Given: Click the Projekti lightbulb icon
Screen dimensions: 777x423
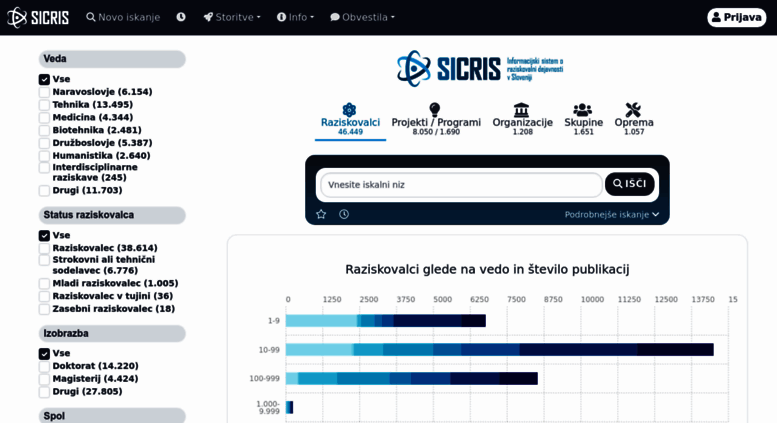Looking at the screenshot, I should click(435, 109).
